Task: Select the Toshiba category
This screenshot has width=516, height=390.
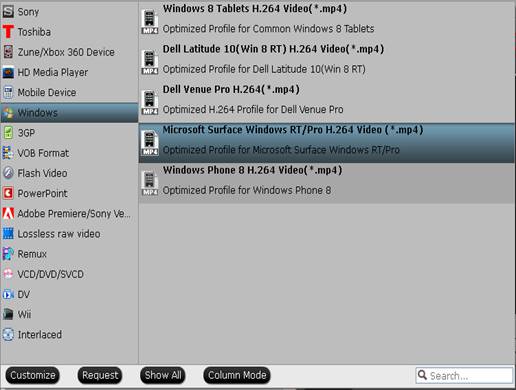Action: 69,32
